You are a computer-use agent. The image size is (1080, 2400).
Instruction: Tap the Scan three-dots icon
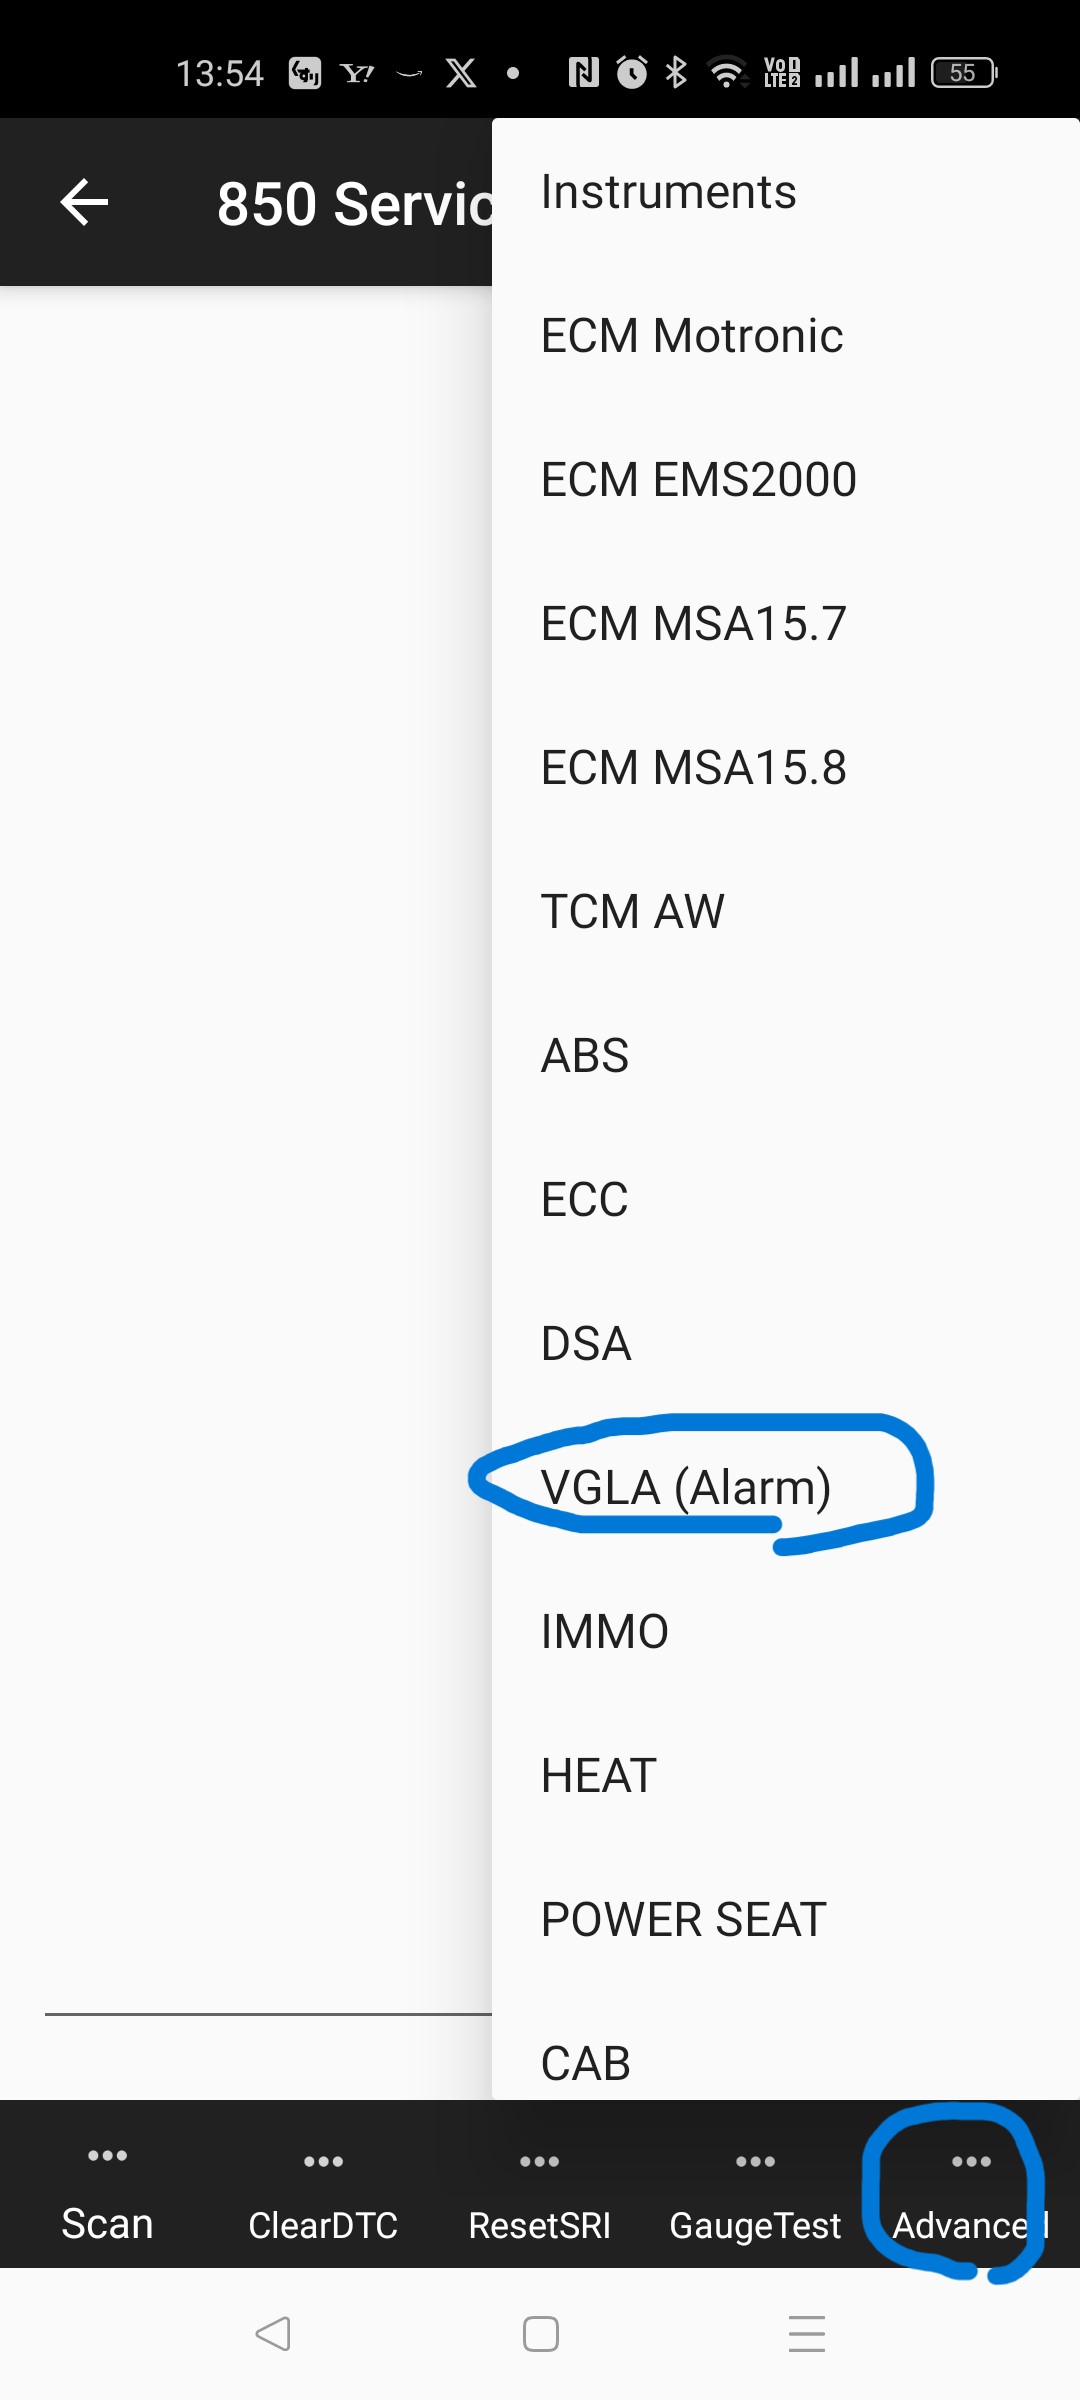pyautogui.click(x=107, y=2155)
